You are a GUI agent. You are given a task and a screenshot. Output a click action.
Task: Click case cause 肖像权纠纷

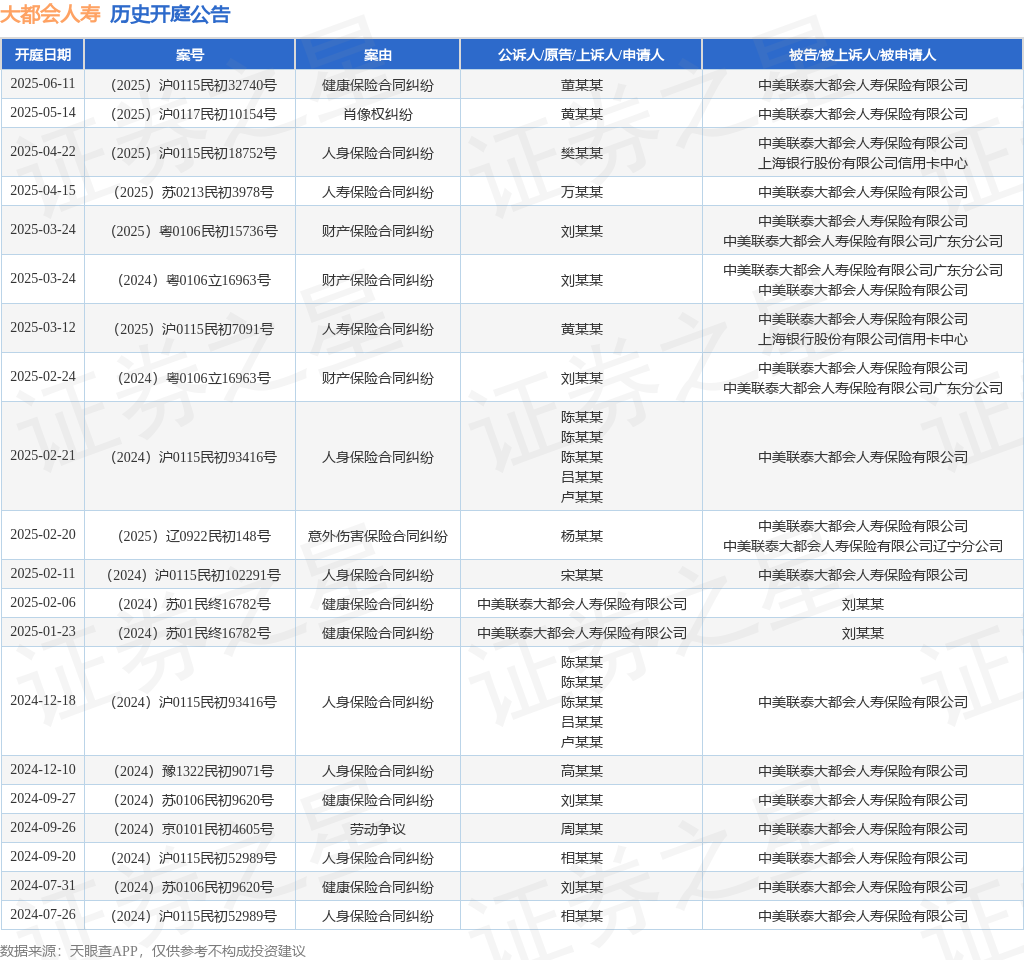[377, 114]
